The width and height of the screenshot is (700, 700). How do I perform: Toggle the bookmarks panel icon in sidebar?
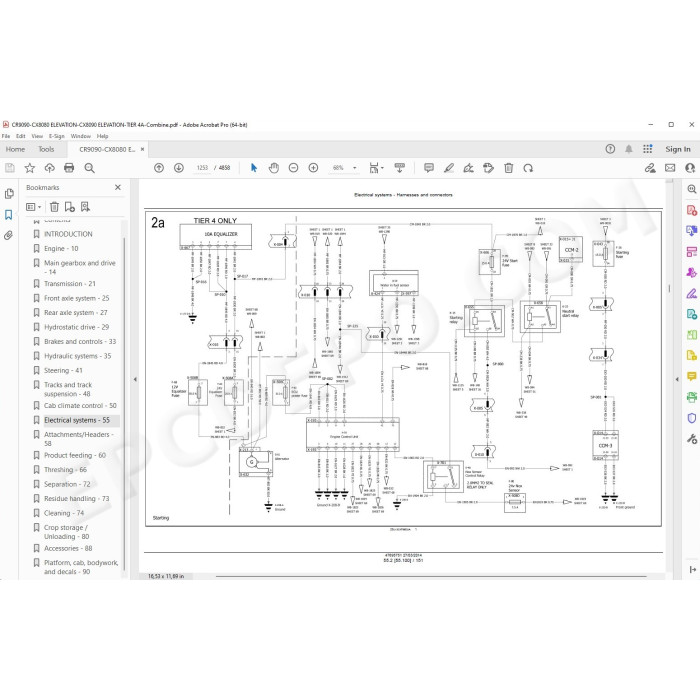[8, 215]
